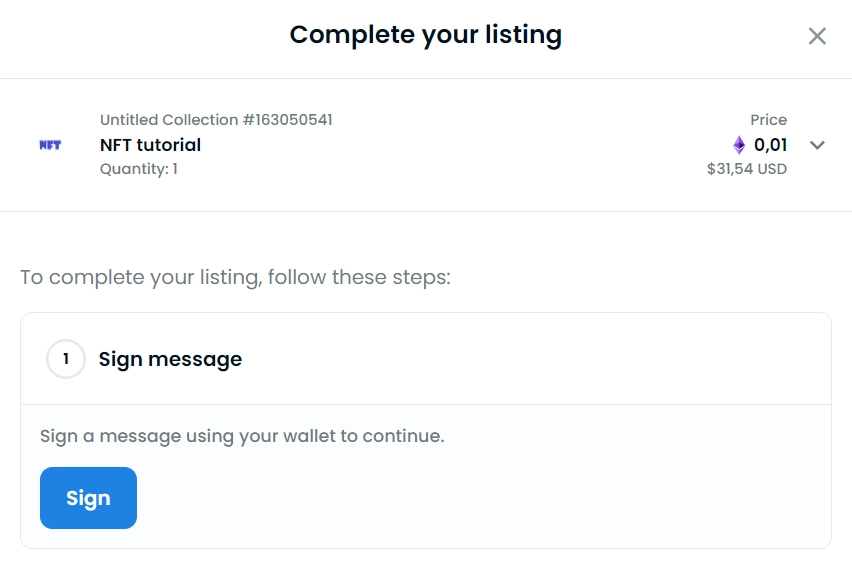Screen dimensions: 852x563
Task: Click the $31,54 USD converted value
Action: coord(746,169)
